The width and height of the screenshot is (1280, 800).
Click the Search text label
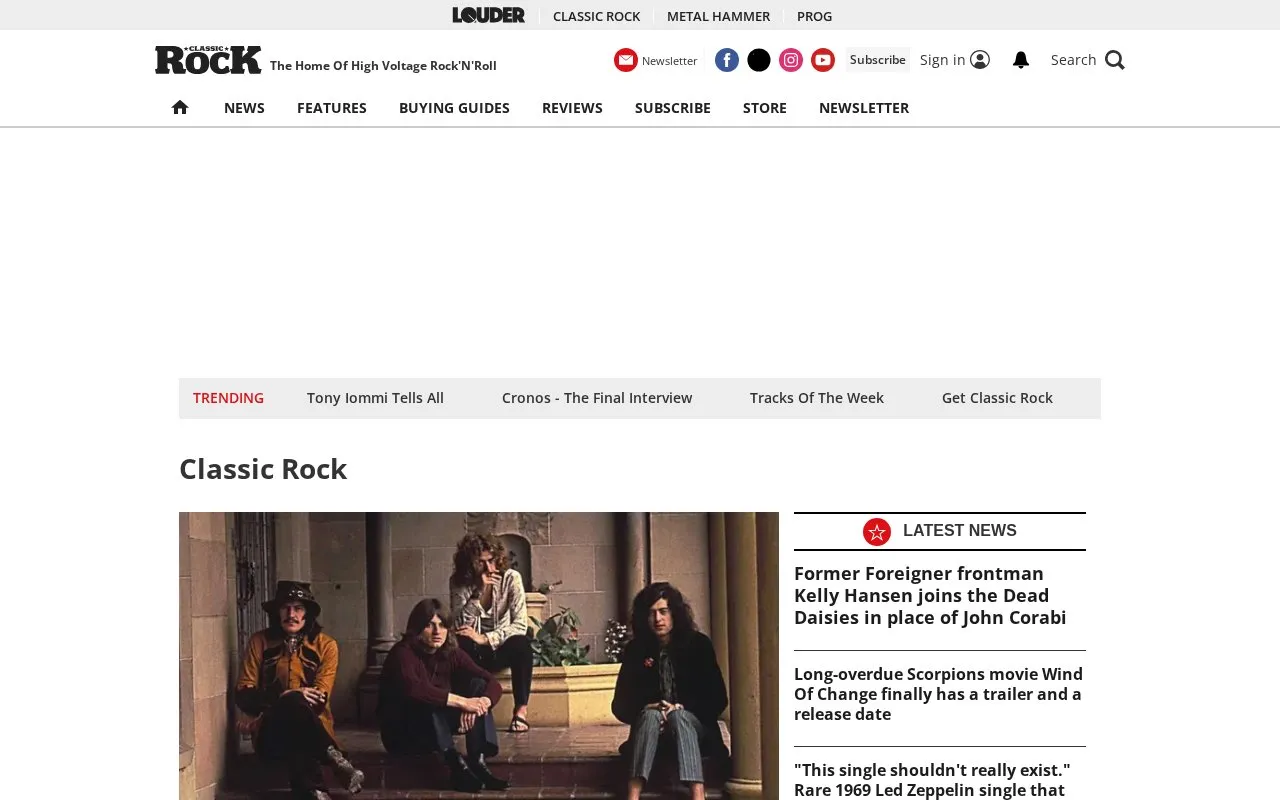1073,60
